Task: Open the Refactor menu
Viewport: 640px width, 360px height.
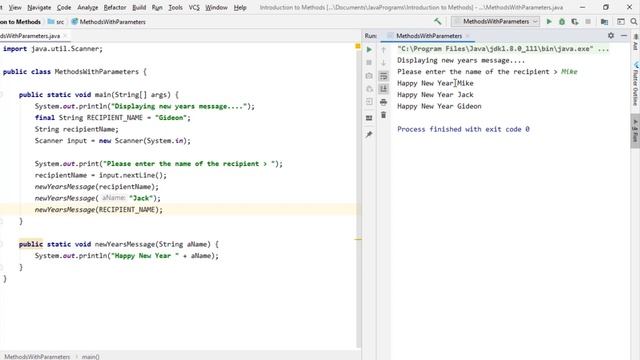Action: click(115, 7)
